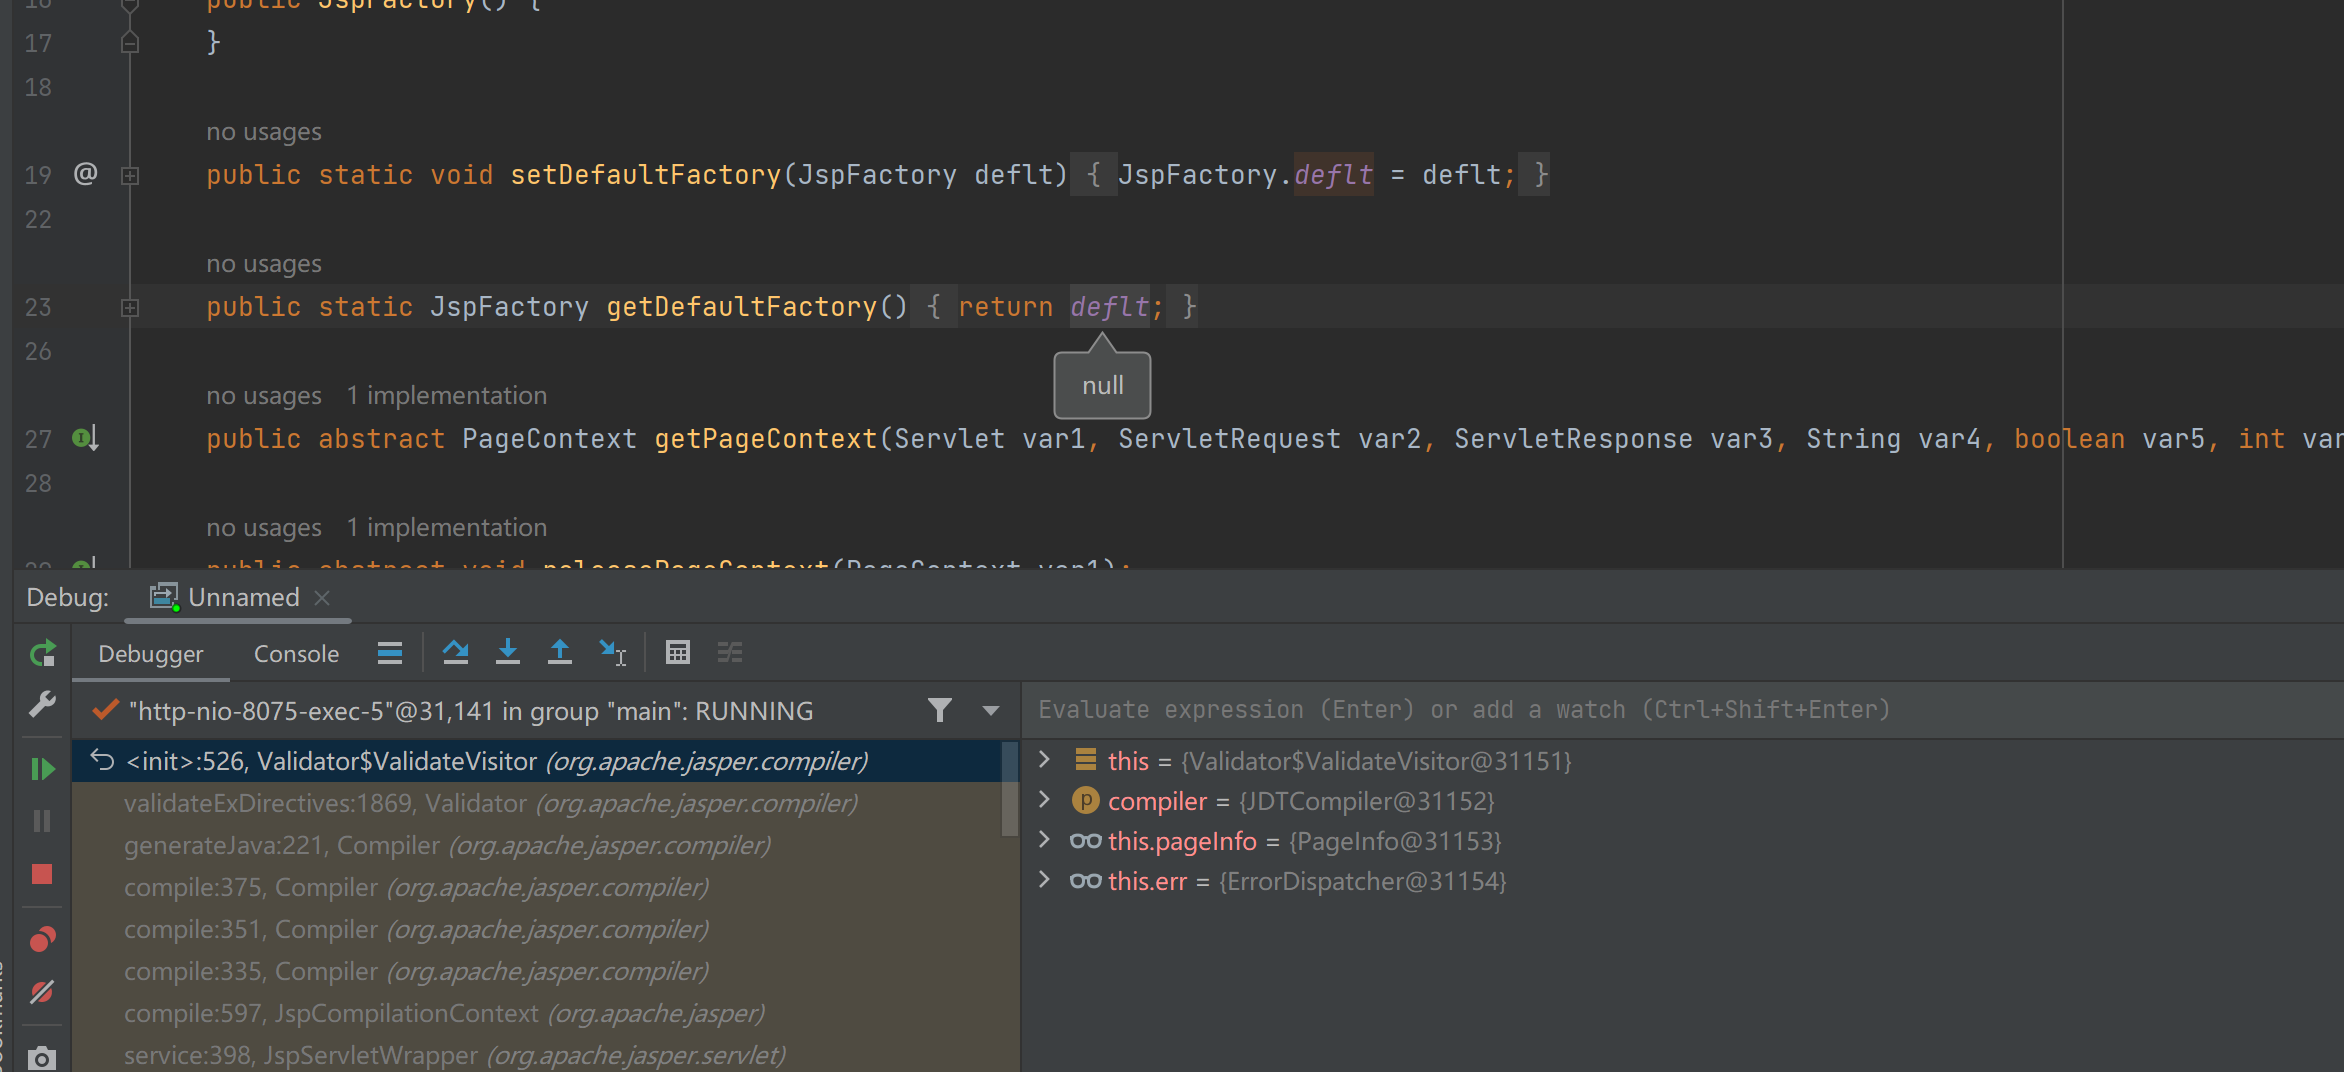Expand the compiler variable node
The height and width of the screenshot is (1072, 2344).
point(1044,800)
